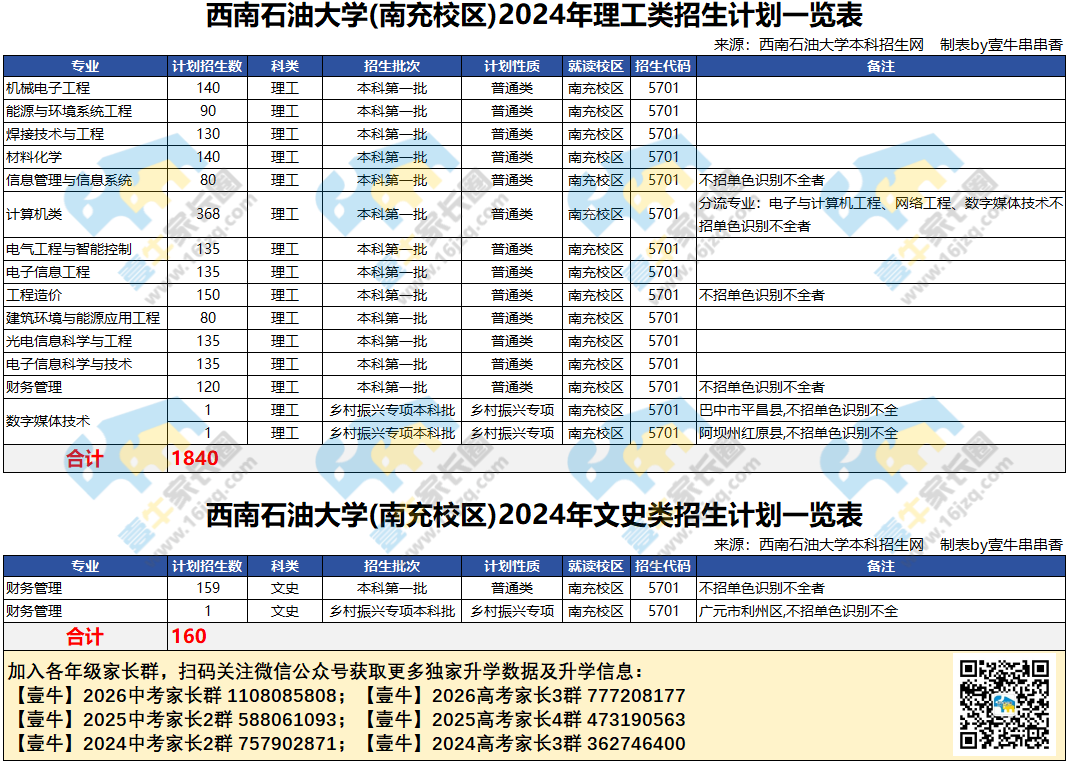The width and height of the screenshot is (1070, 770).
Task: Click the 西南石油大学本科招生网 source text at top
Action: [x=841, y=44]
